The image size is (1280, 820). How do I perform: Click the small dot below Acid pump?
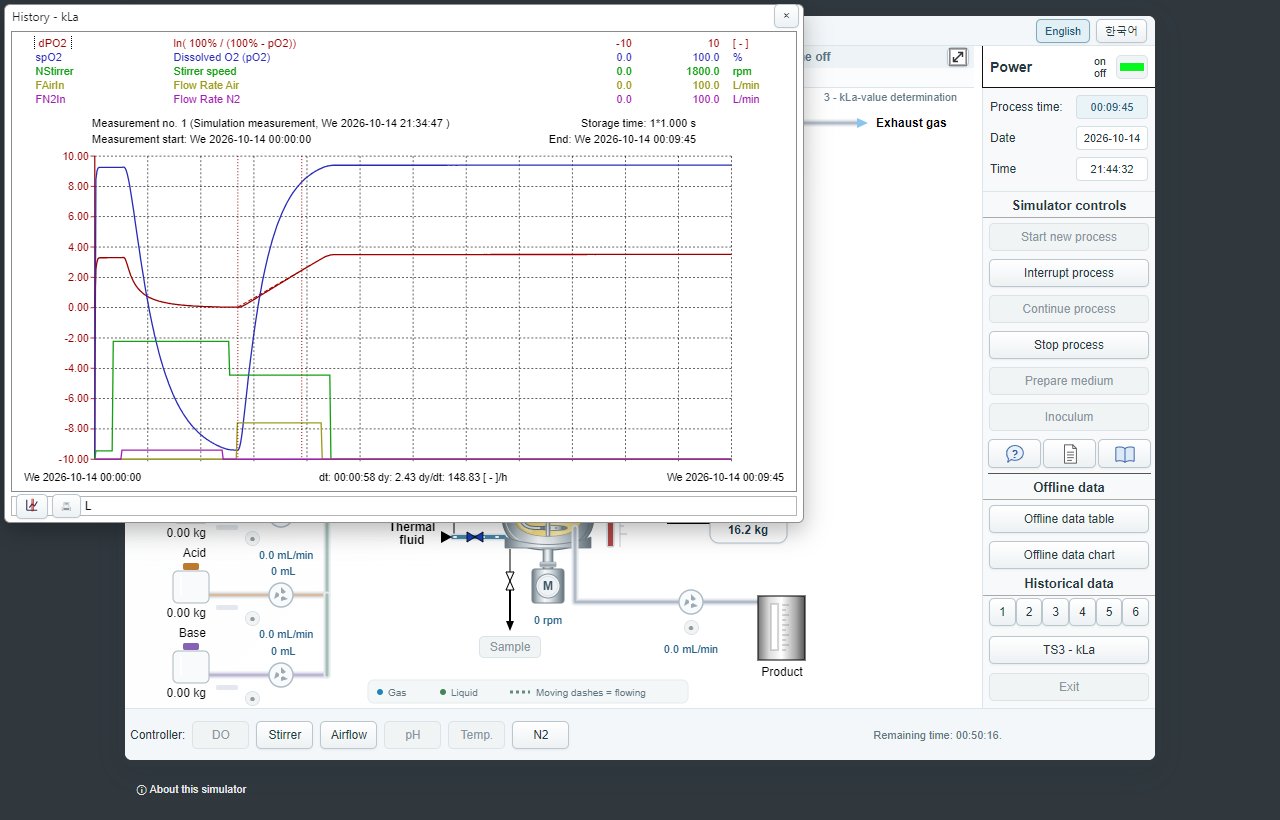pos(252,619)
